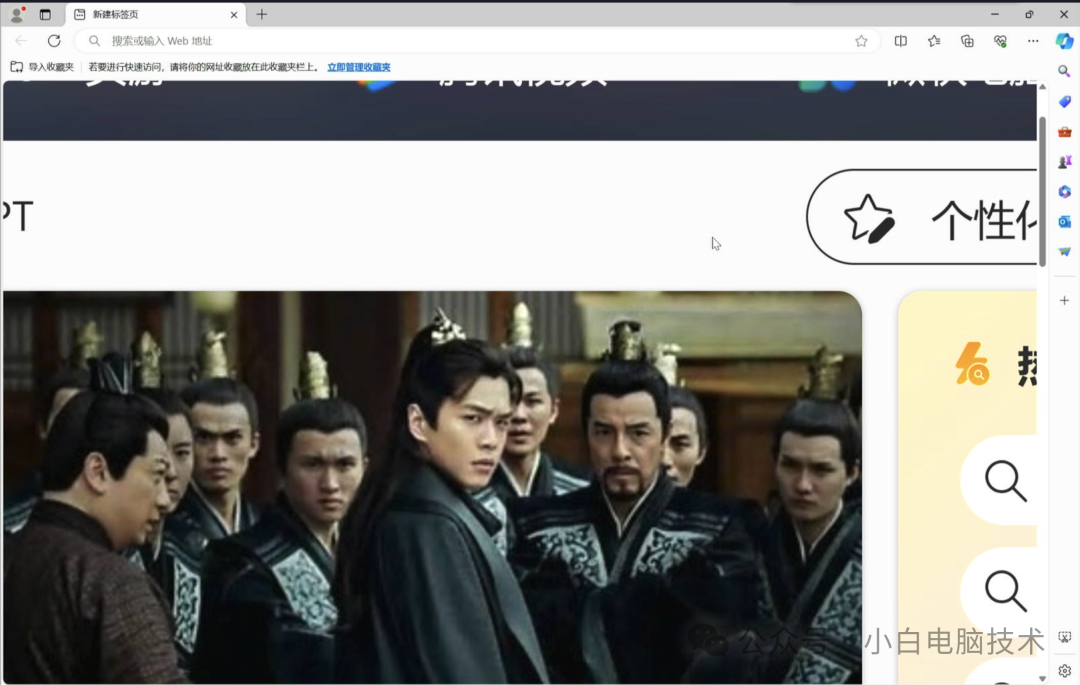Close the 新建标签页 tab
This screenshot has height=685, width=1080.
[234, 14]
